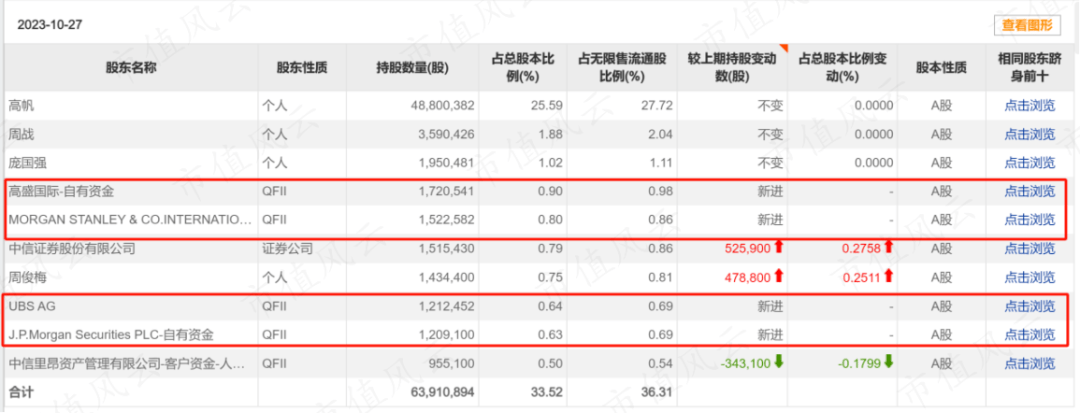Click the 股东性质 column header
This screenshot has height=413, width=1080.
(302, 67)
